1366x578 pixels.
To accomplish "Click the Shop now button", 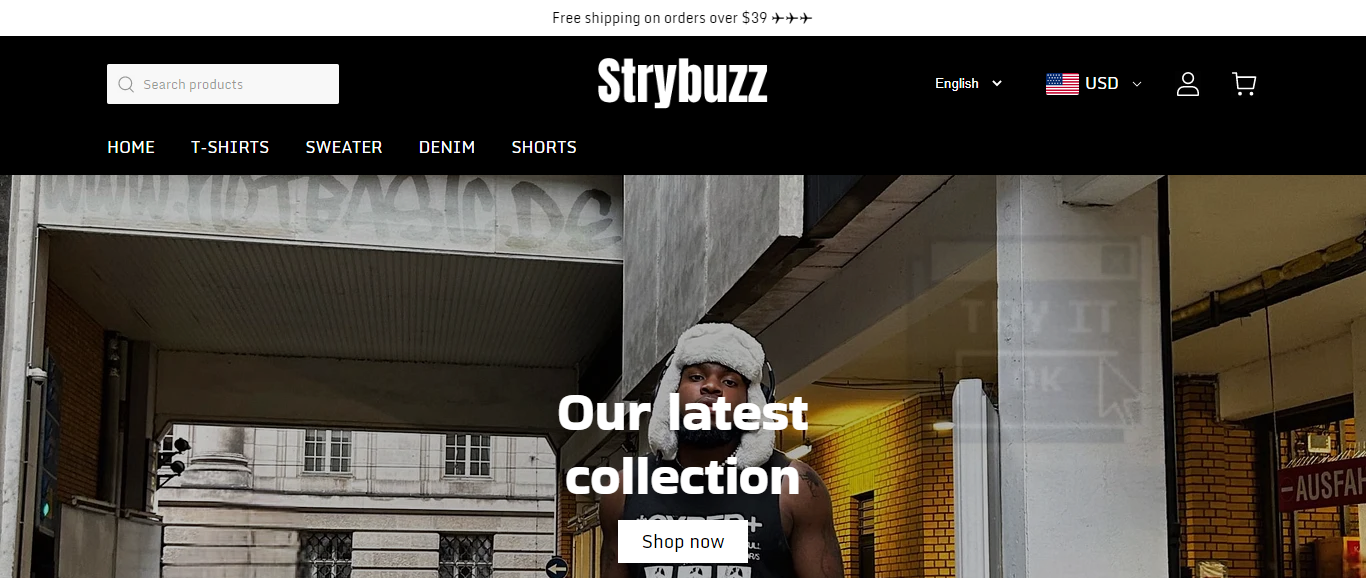I will coord(683,542).
